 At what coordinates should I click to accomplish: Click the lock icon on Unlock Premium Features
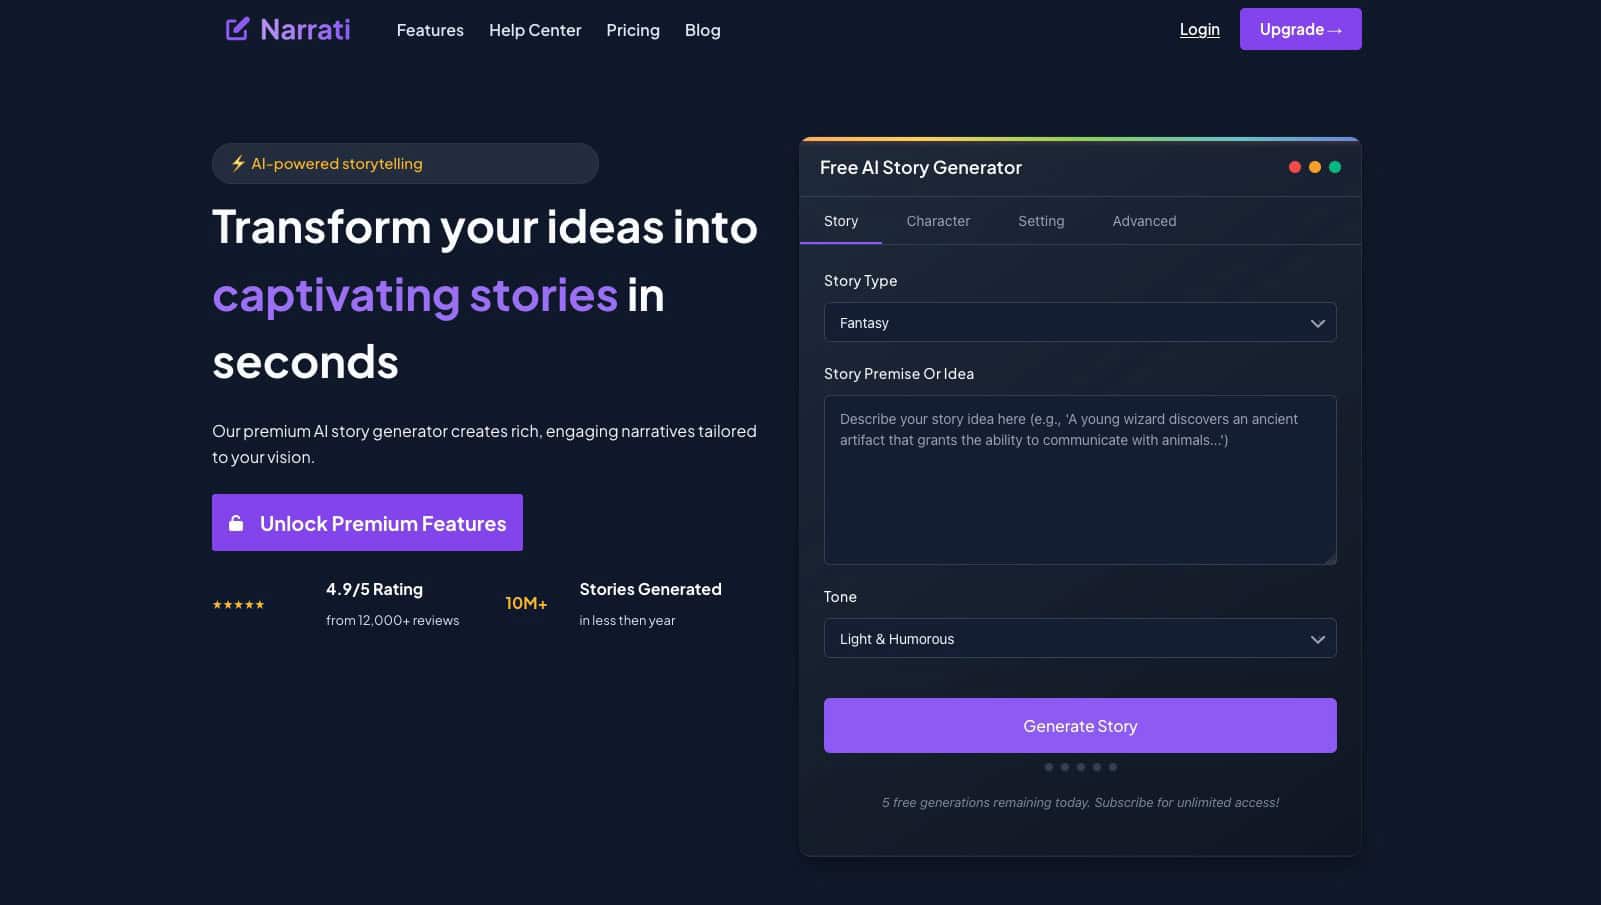click(235, 522)
